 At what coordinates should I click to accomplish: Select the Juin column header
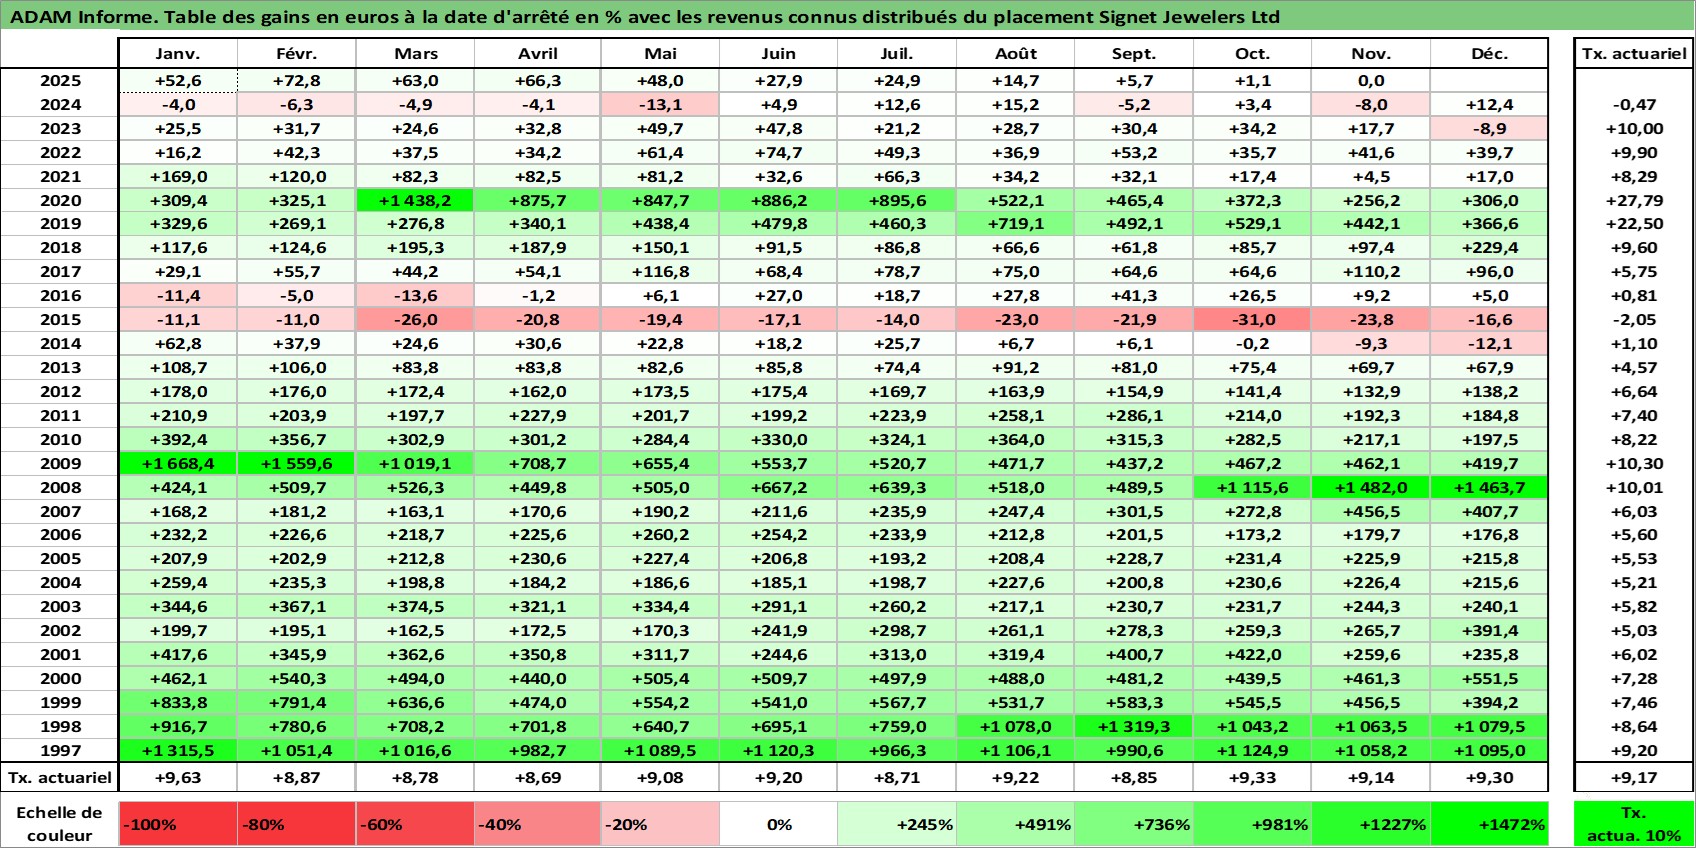[778, 54]
